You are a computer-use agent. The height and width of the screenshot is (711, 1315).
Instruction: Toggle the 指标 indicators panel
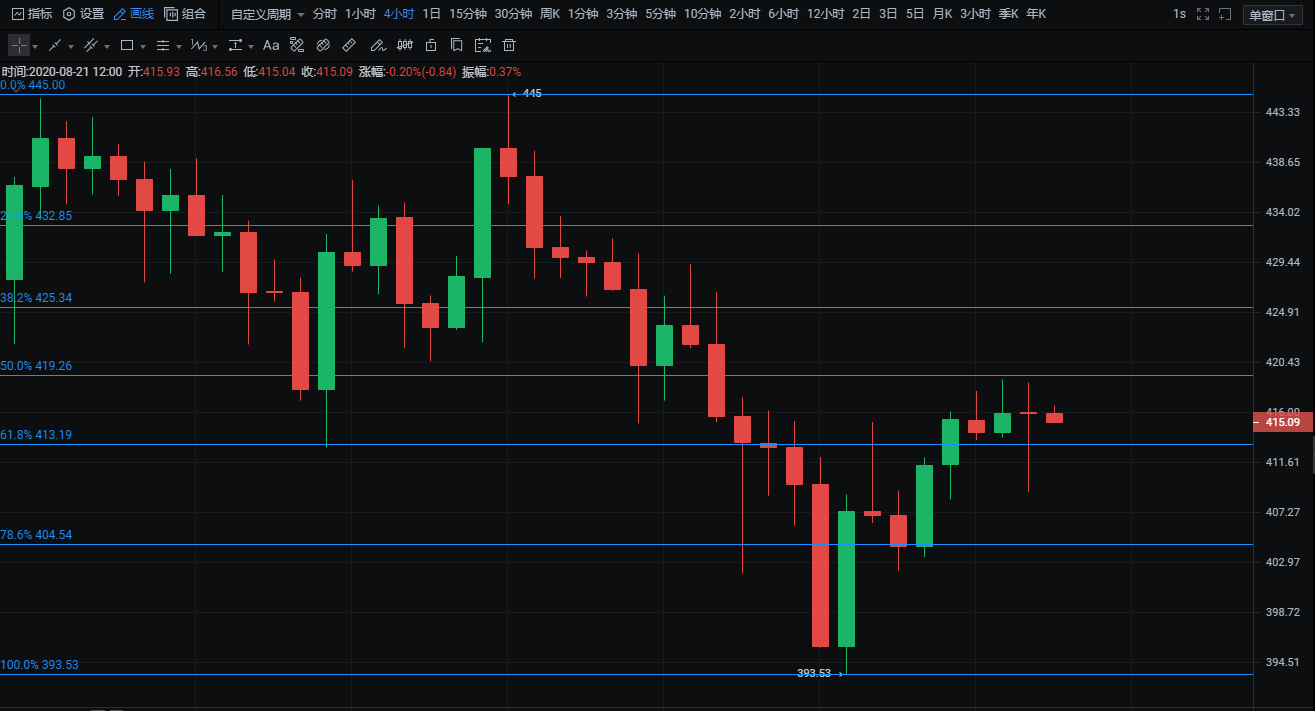pos(32,14)
